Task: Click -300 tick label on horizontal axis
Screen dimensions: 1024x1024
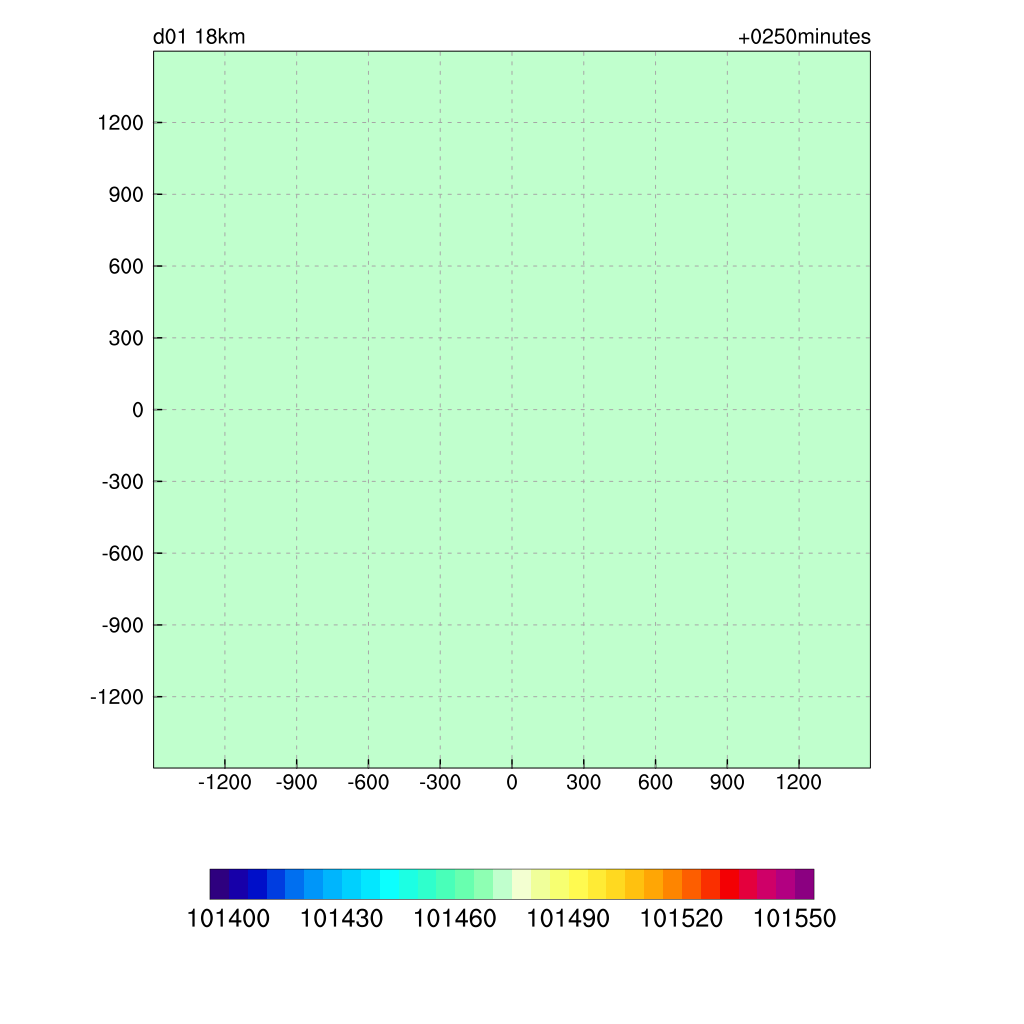Action: click(439, 783)
